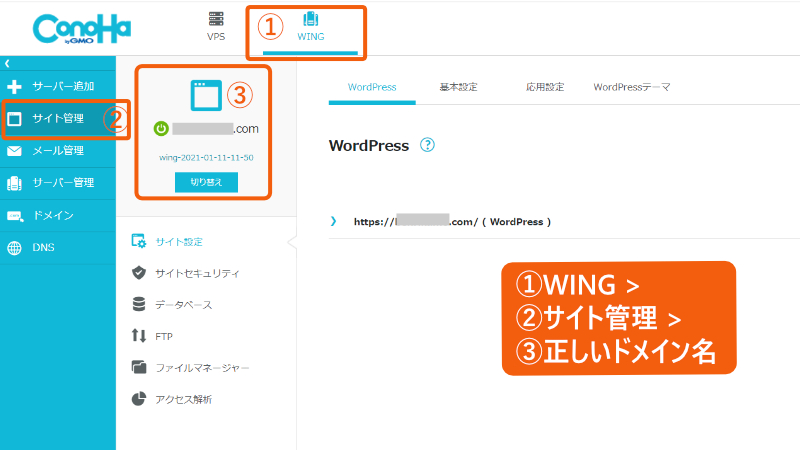Click the https://….com/ ( WordPress ) URL text
This screenshot has width=800, height=450.
coord(452,222)
